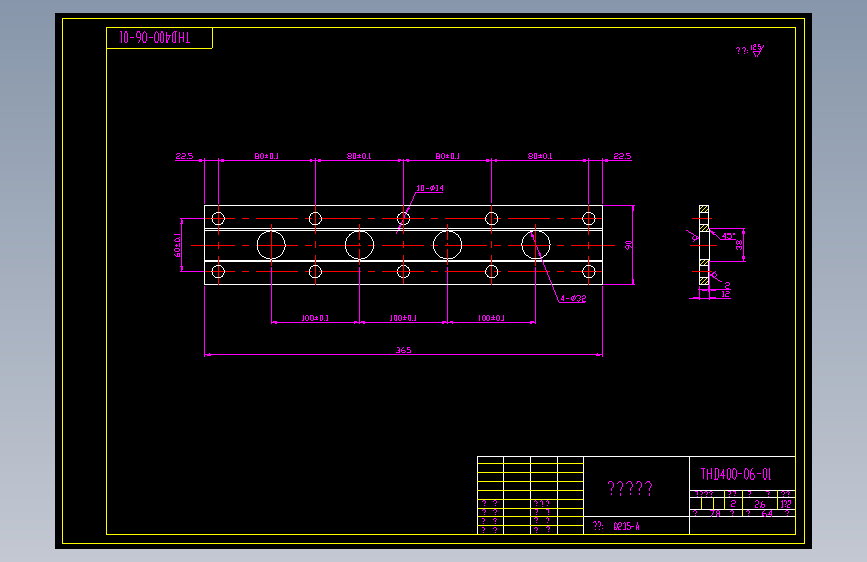This screenshot has height=562, width=867.
Task: Click the 60±0.1 vertical dimension
Action: coord(177,245)
